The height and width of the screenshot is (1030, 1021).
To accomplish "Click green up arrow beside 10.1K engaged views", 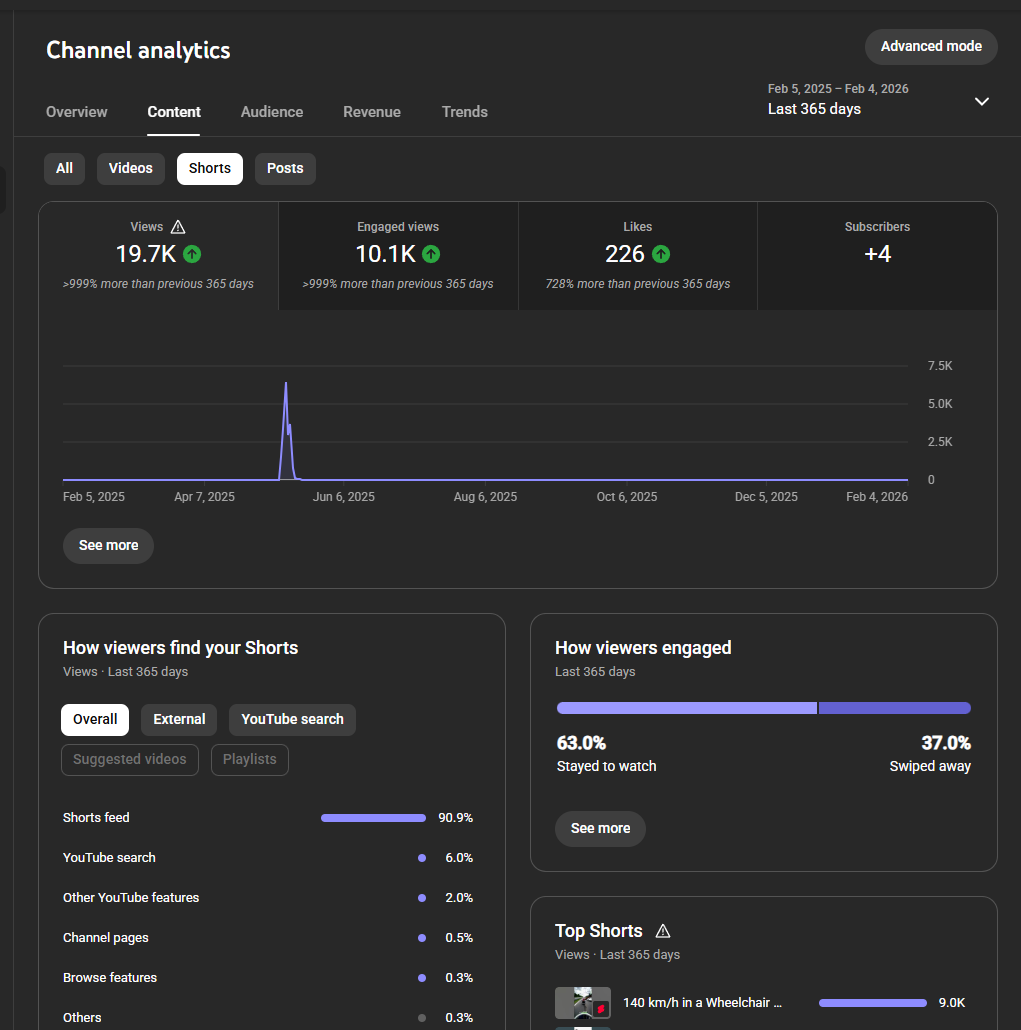I will pos(431,254).
